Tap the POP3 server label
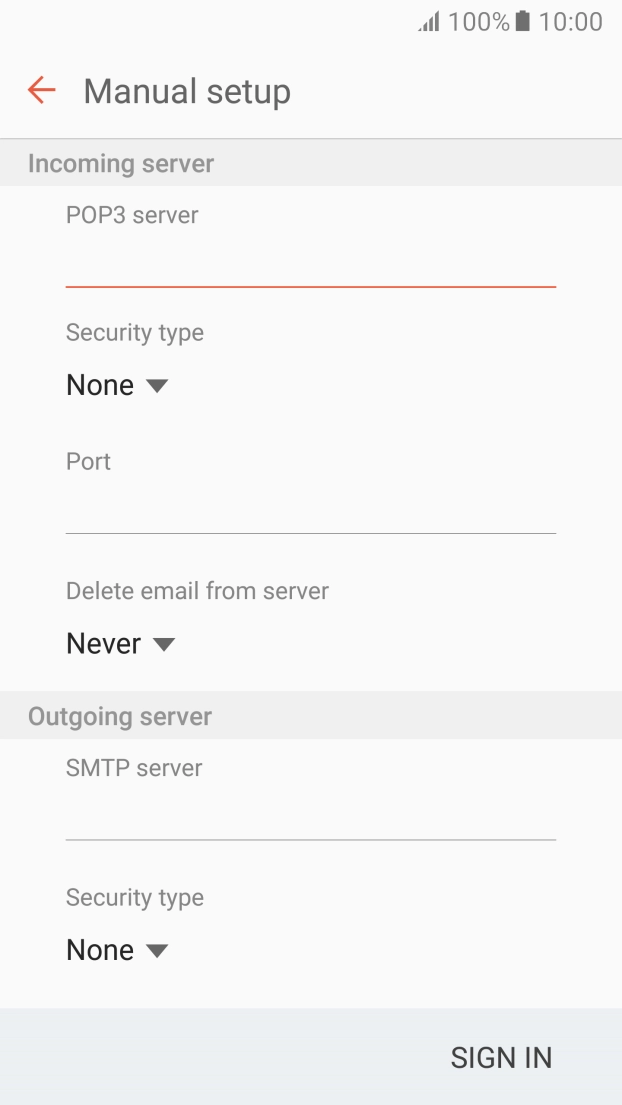622x1105 pixels. (x=132, y=215)
